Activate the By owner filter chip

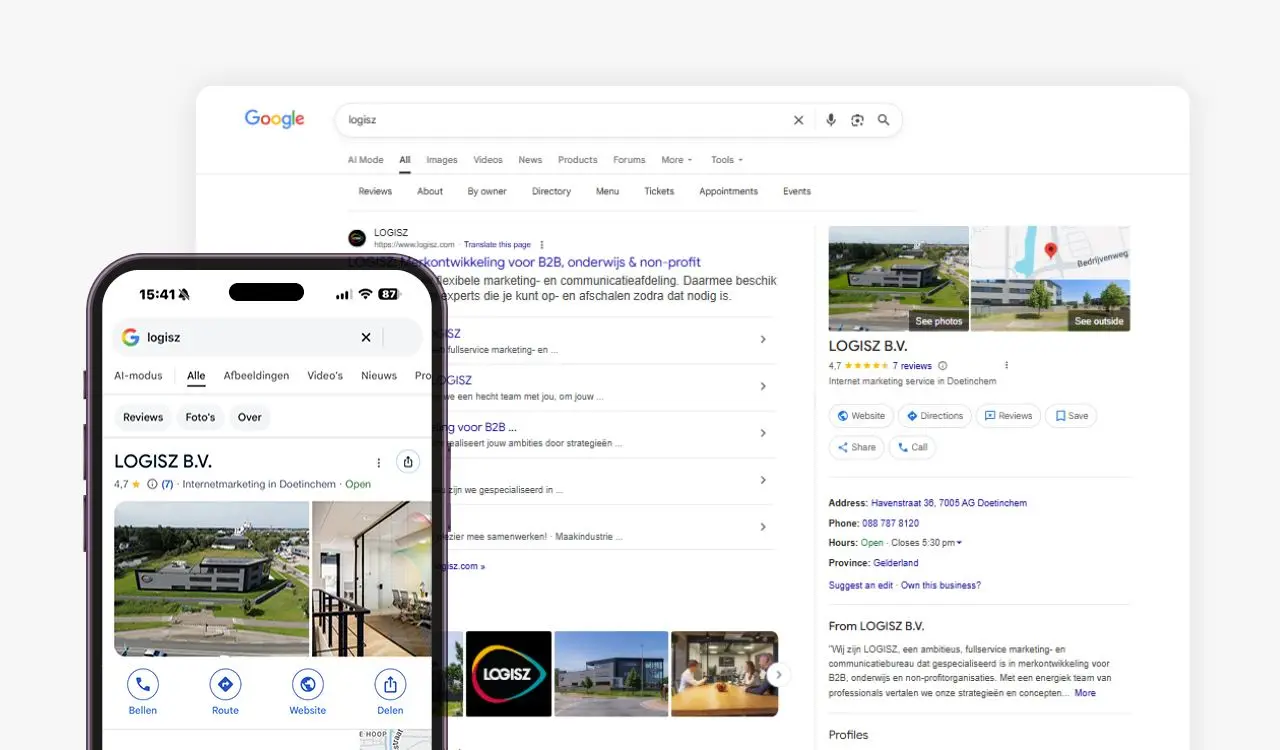(x=486, y=191)
